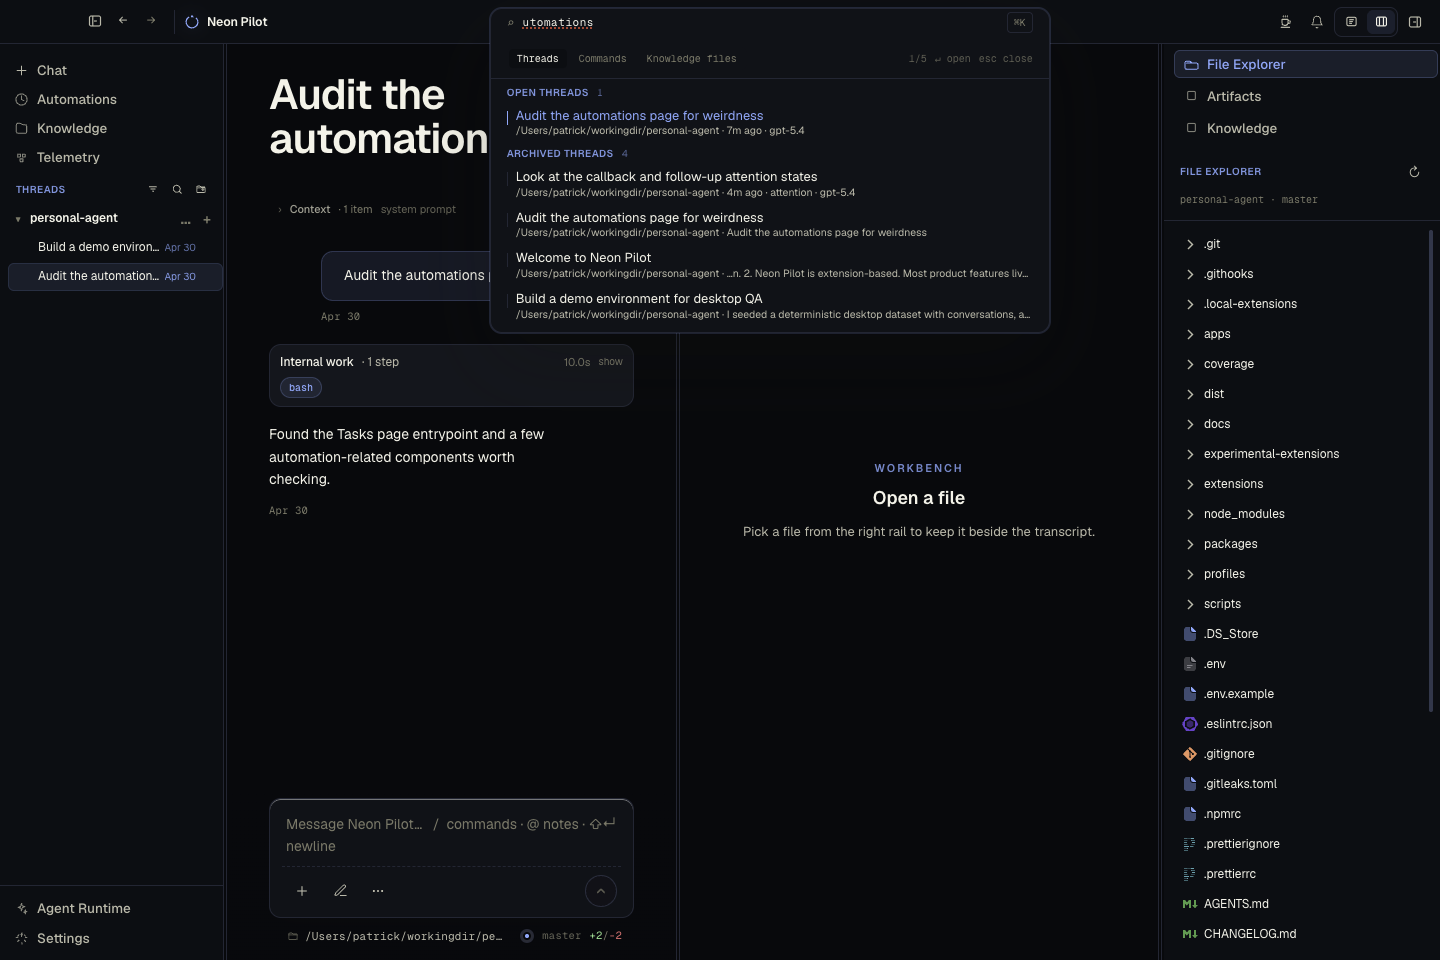
Task: Click the plus attach button in composer
Action: [x=302, y=891]
